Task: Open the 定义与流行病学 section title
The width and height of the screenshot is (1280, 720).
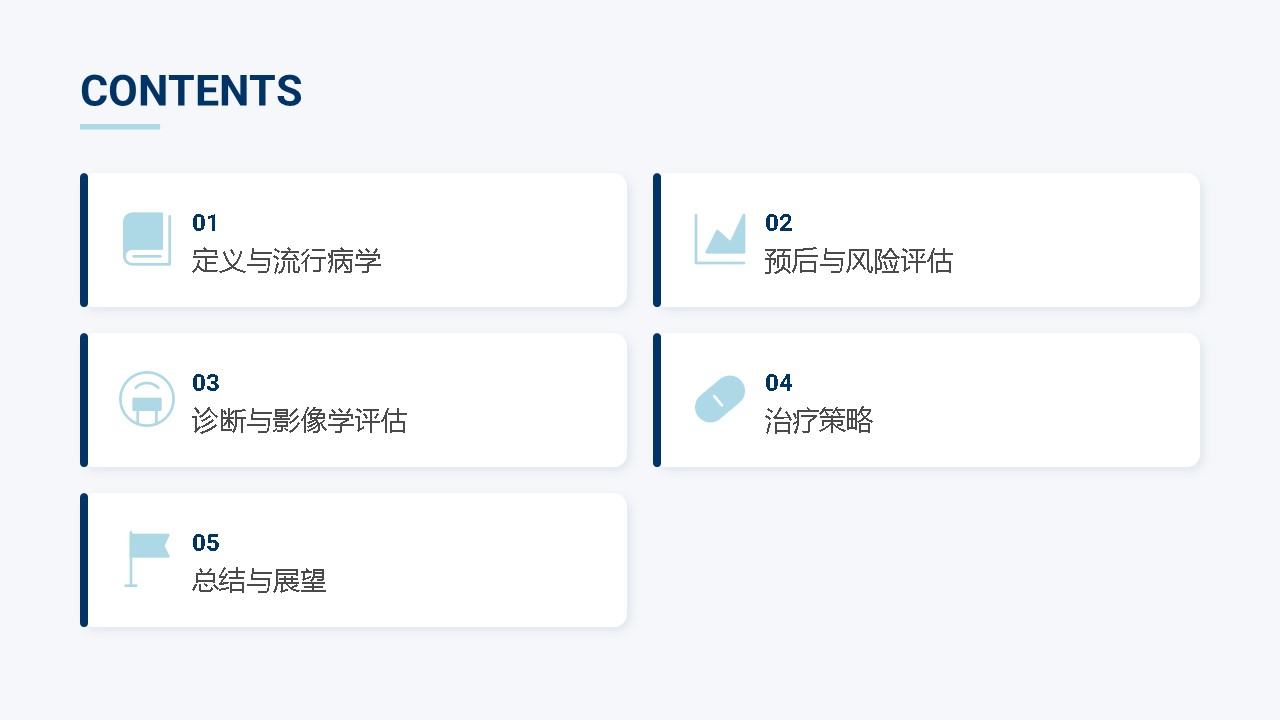Action: tap(287, 262)
